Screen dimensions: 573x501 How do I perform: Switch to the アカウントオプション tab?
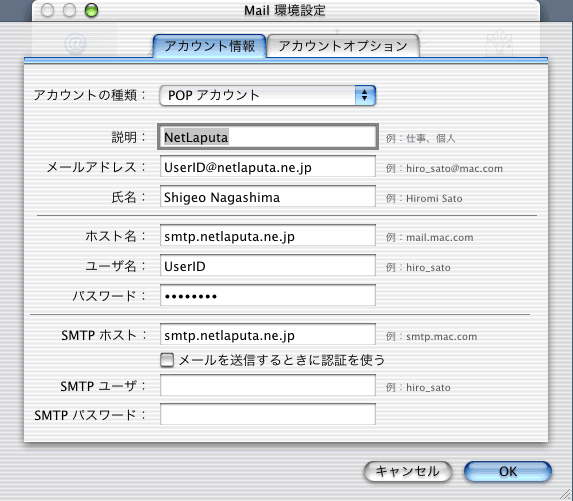tap(343, 46)
